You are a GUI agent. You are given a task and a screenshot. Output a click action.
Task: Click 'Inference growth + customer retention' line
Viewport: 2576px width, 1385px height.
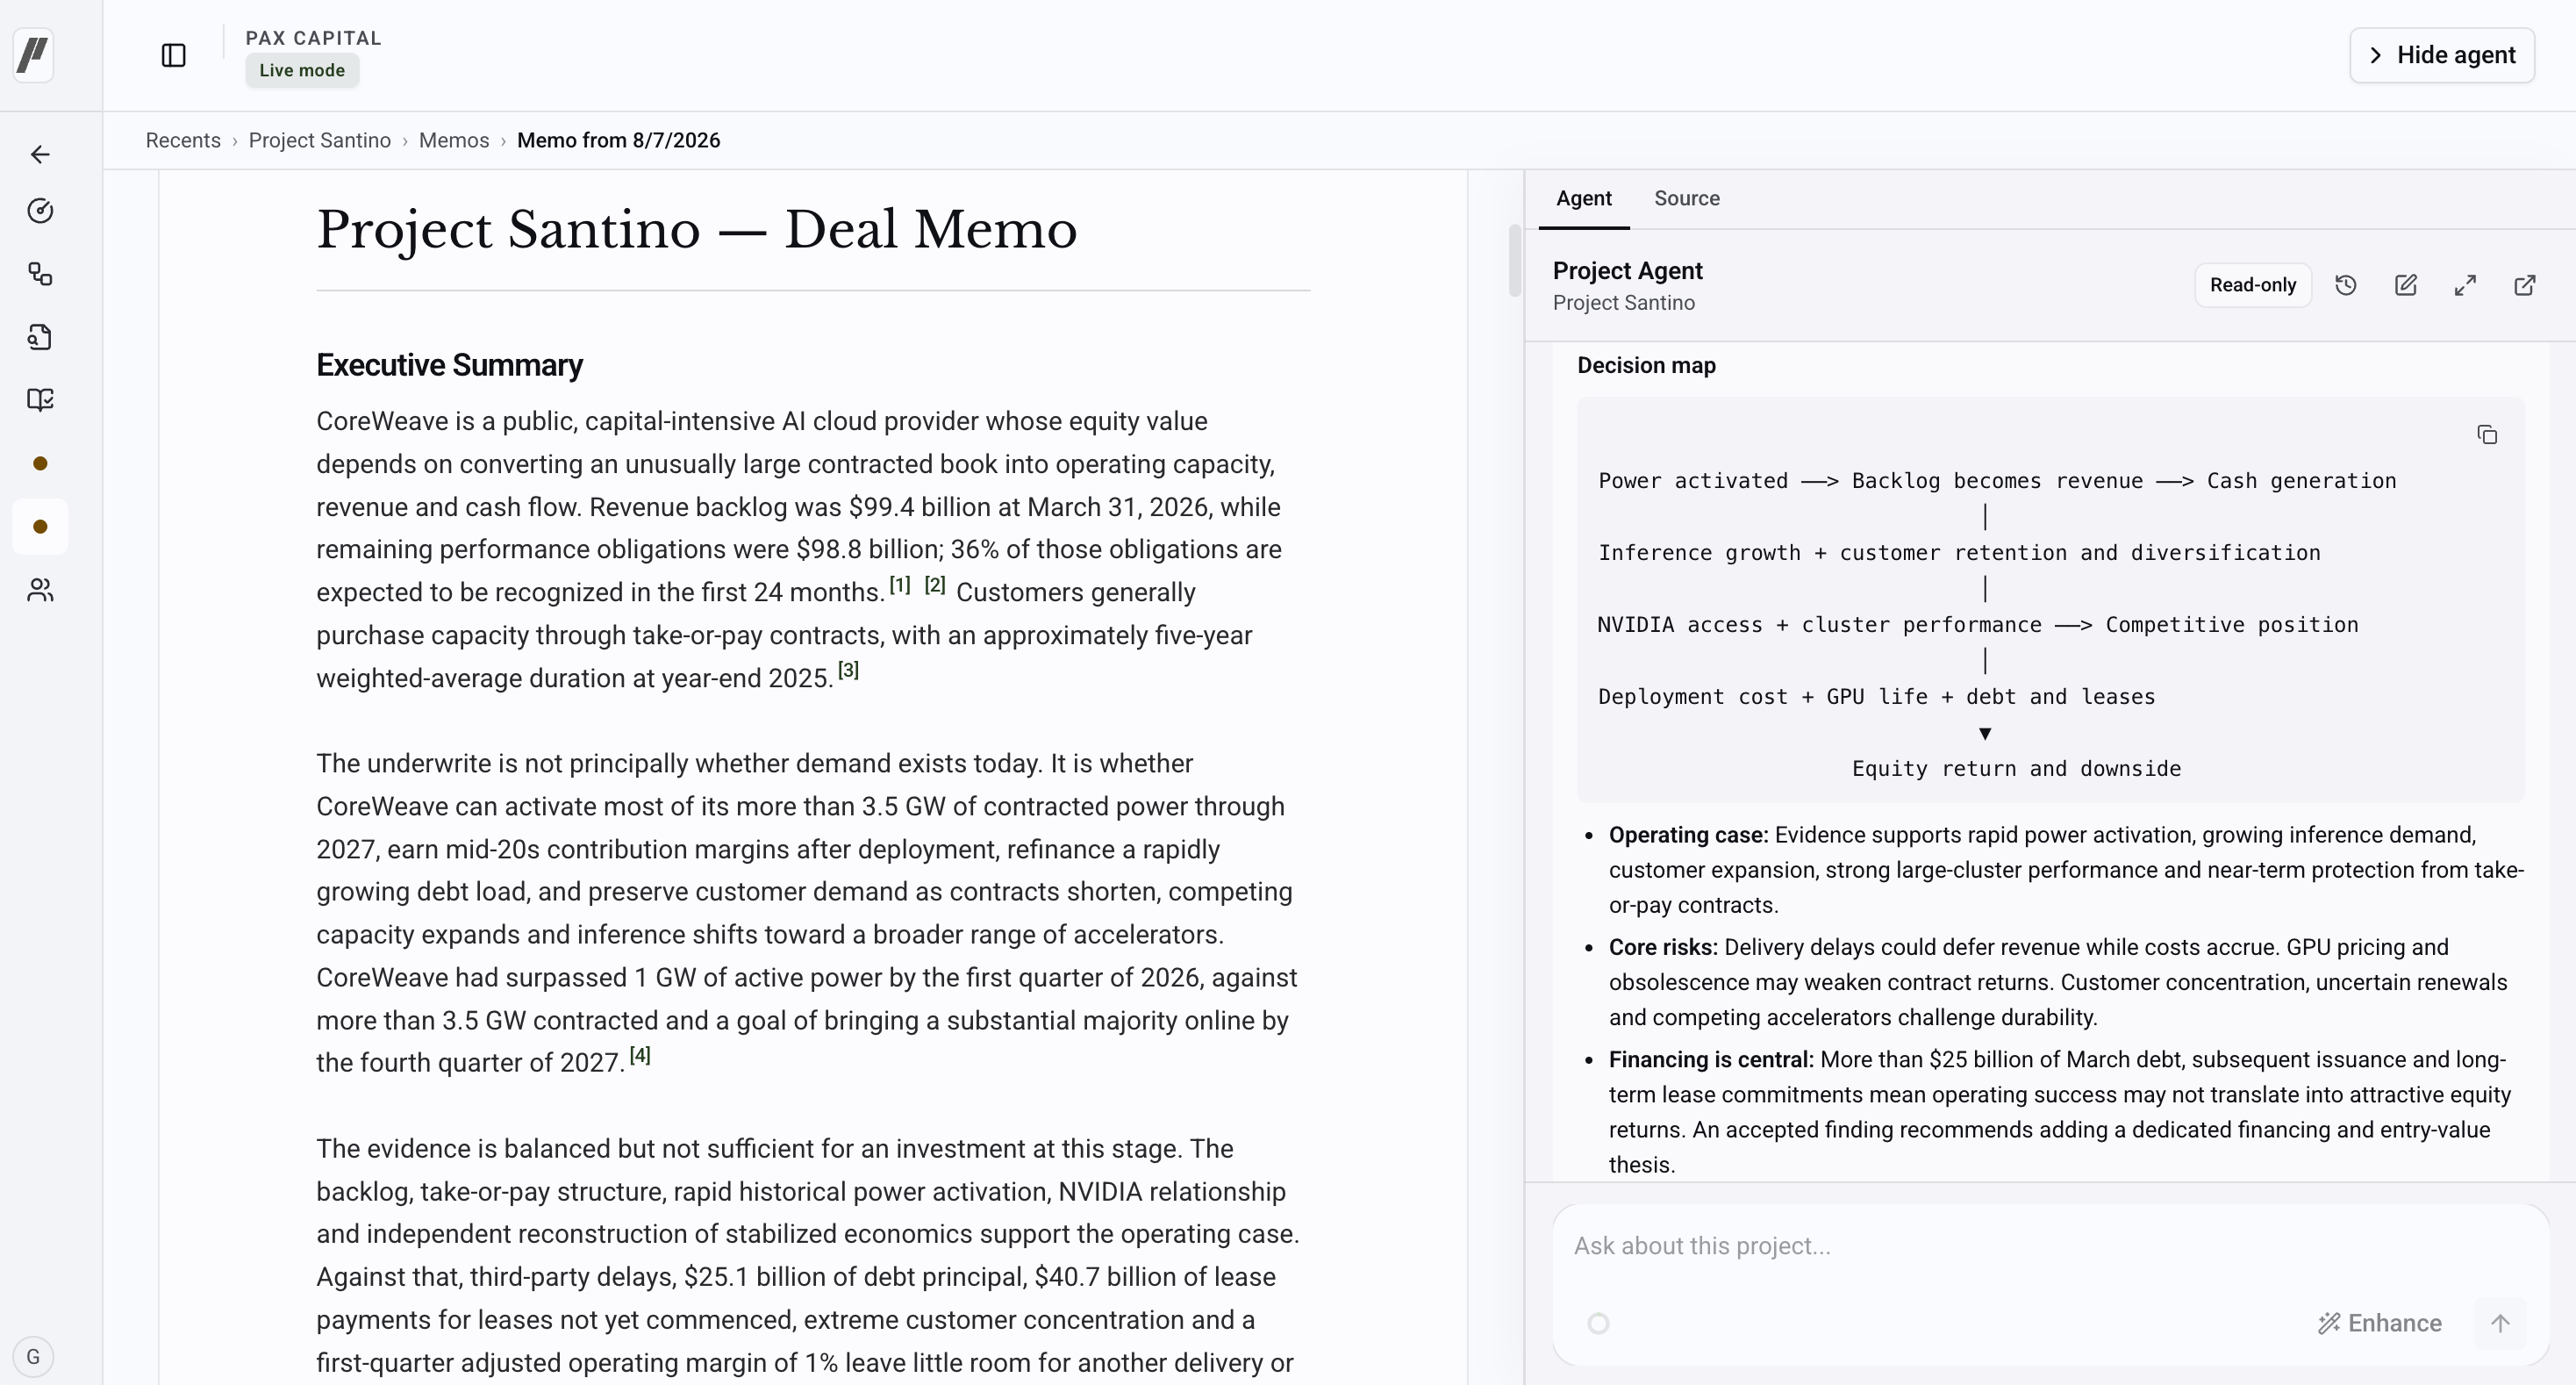tap(1959, 552)
